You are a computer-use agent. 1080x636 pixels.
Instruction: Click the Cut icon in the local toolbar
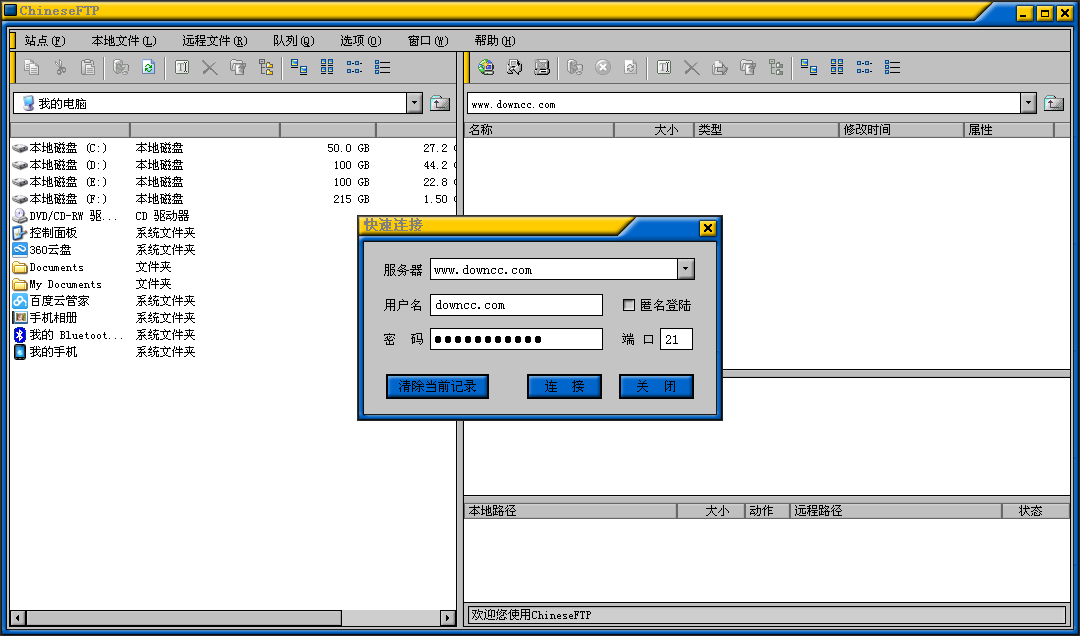pyautogui.click(x=60, y=67)
